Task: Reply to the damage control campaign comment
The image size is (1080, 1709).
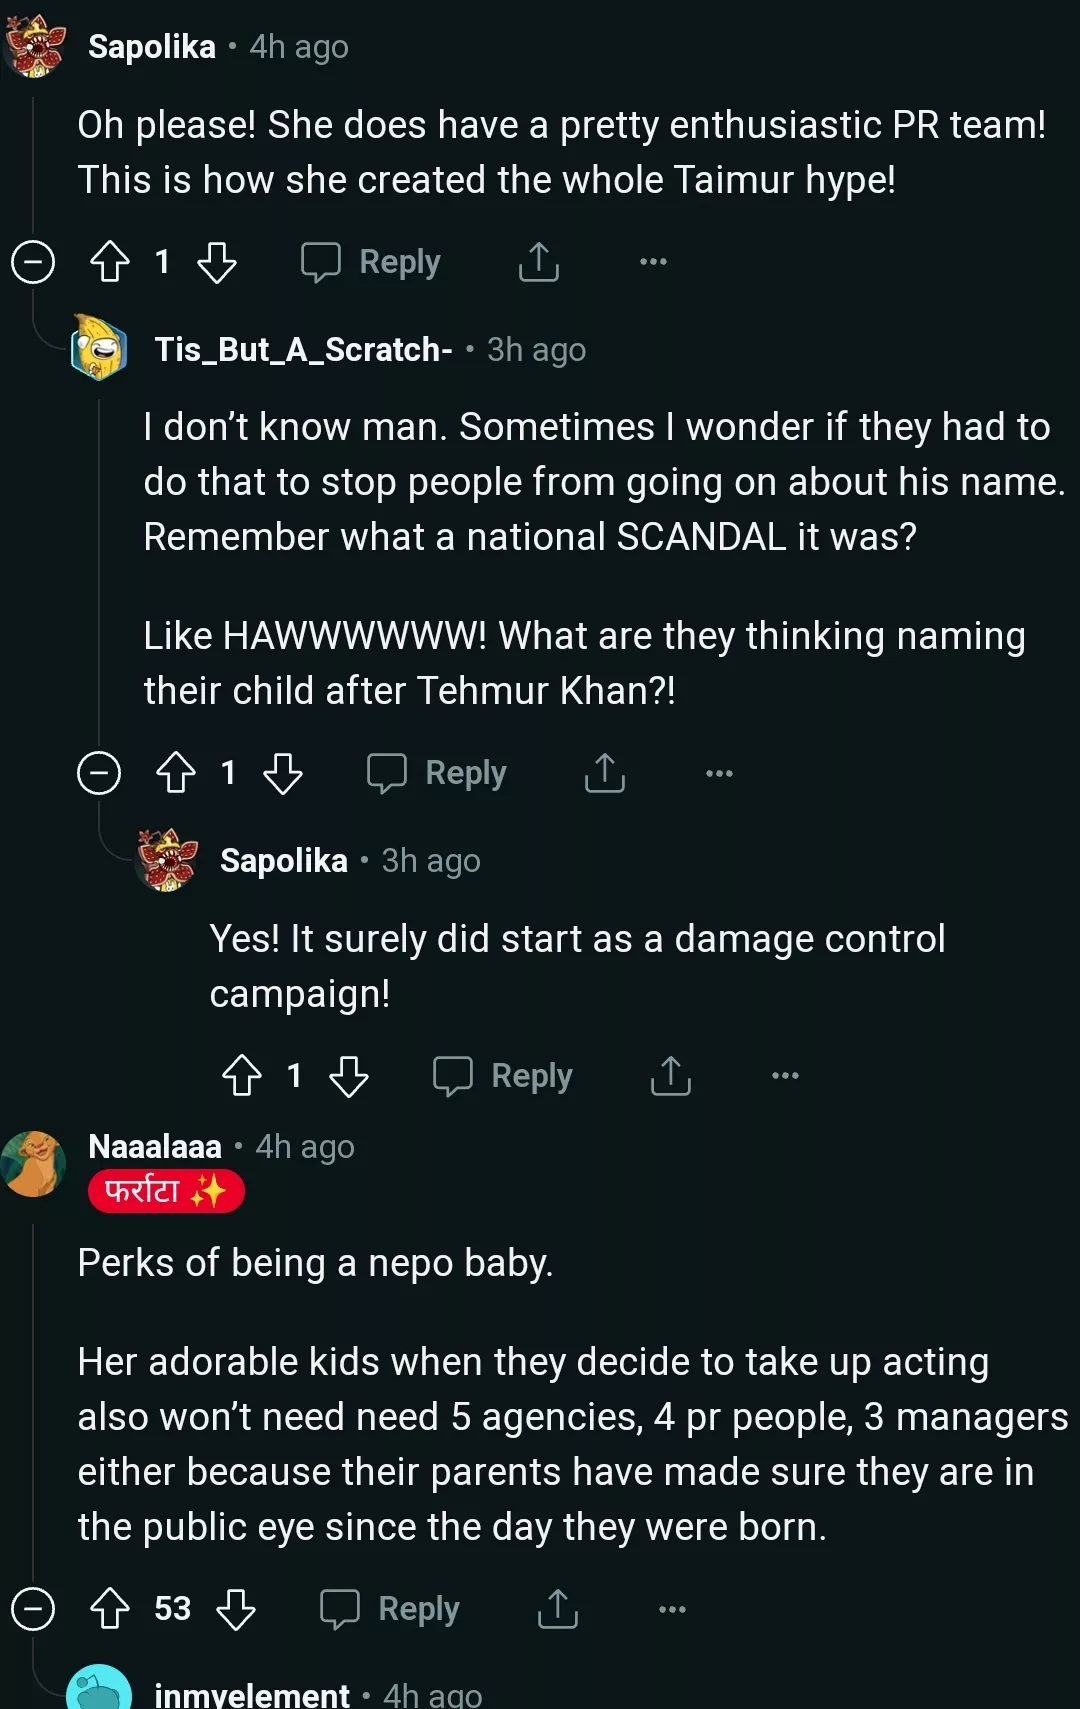Action: pos(503,1076)
